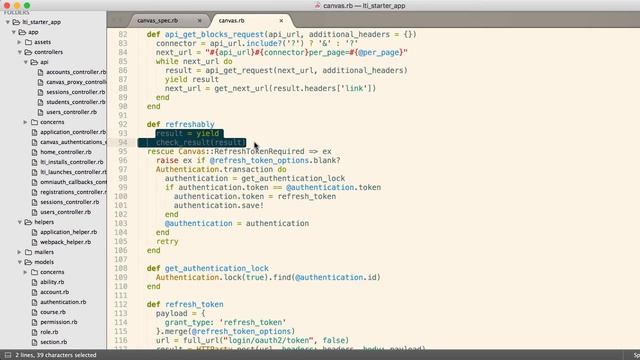The width and height of the screenshot is (640, 360).
Task: Collapse the lti_starter_app root folder
Action: 8,22
